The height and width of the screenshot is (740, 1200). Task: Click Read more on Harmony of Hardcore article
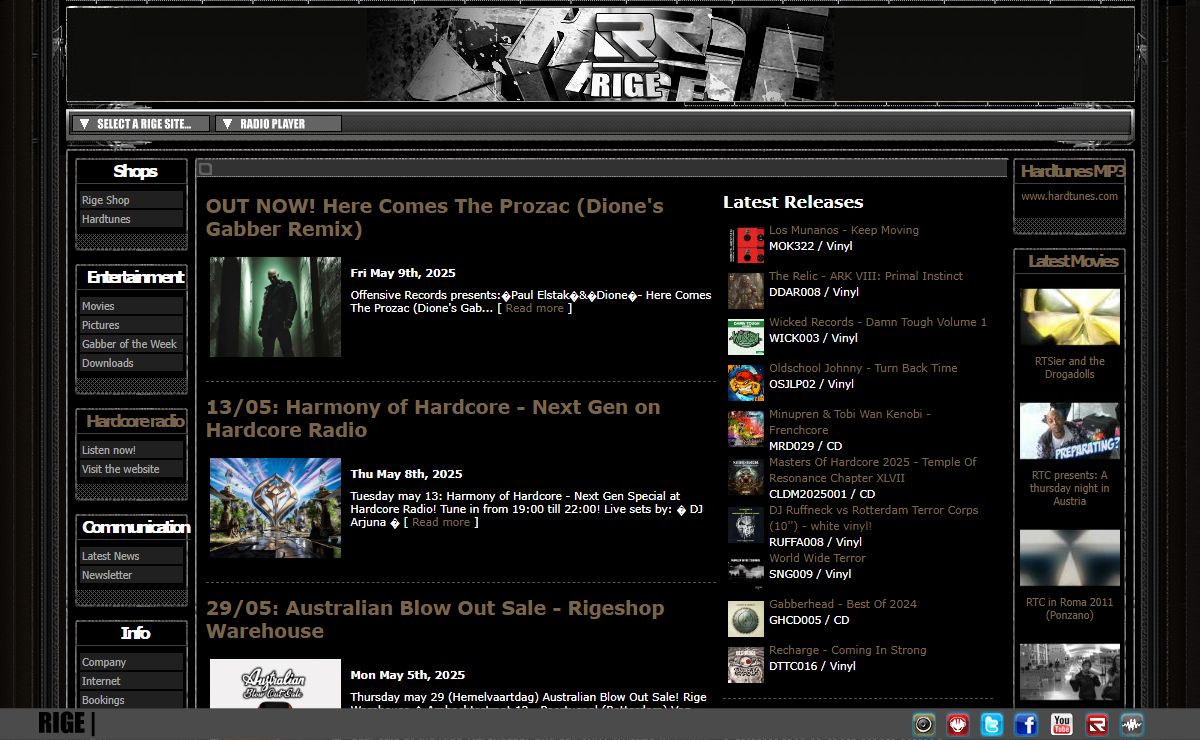pos(440,522)
